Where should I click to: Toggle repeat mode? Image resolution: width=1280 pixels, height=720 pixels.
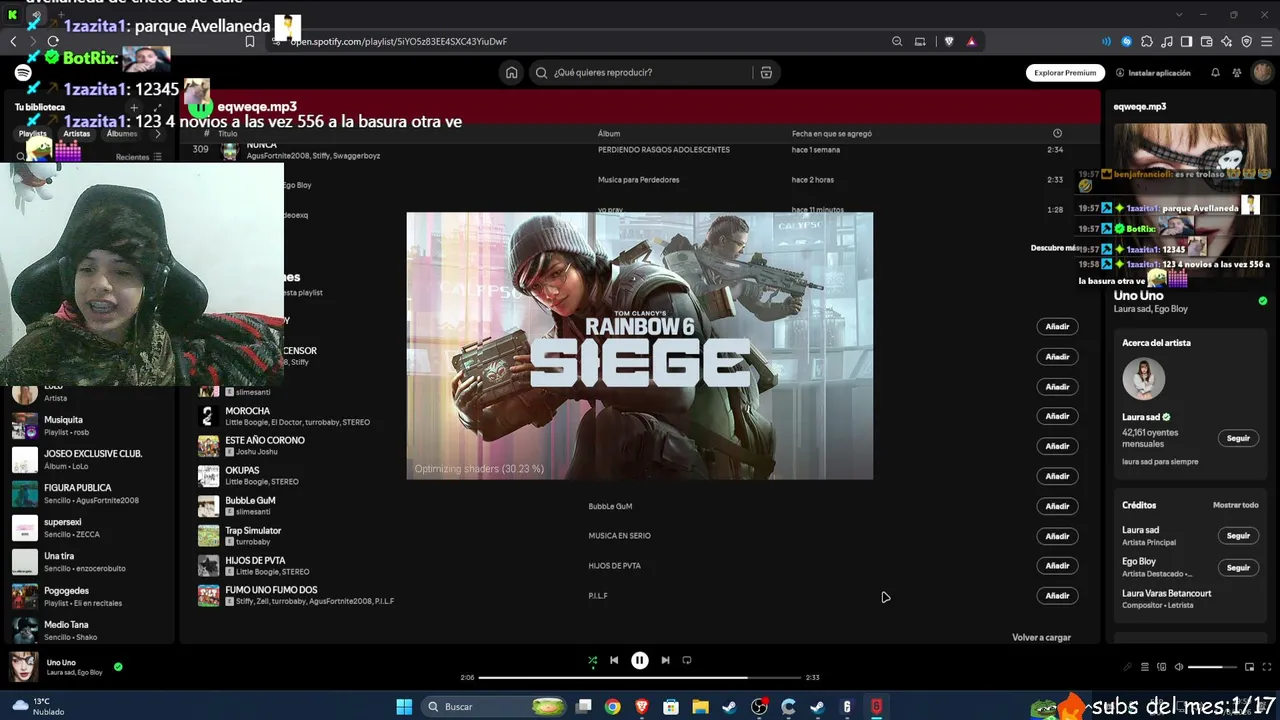(687, 660)
